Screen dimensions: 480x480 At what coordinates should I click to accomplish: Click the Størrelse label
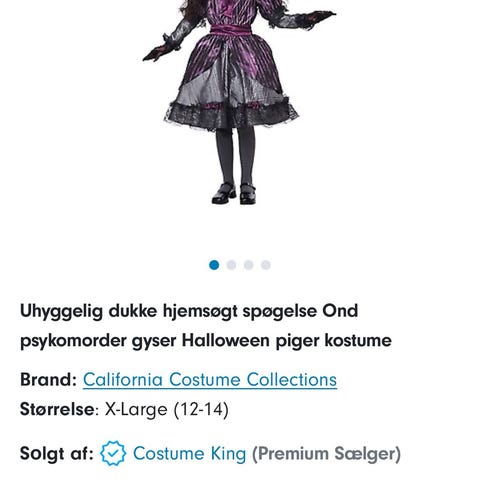[57, 409]
